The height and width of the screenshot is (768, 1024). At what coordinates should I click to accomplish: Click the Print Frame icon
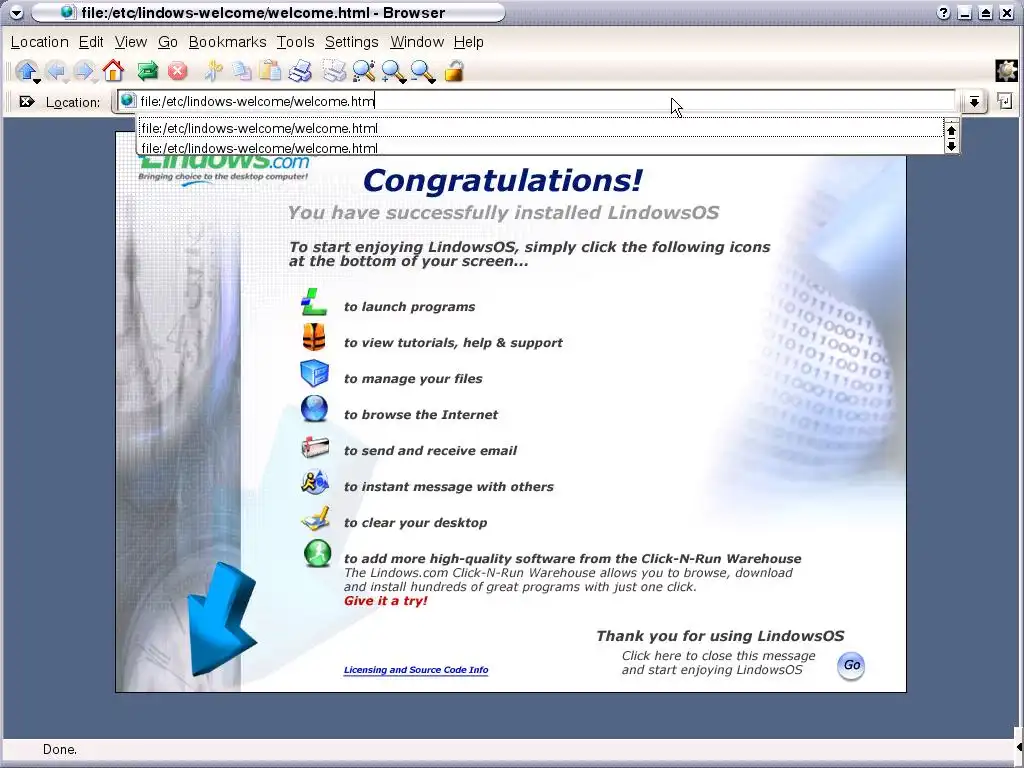[x=334, y=71]
